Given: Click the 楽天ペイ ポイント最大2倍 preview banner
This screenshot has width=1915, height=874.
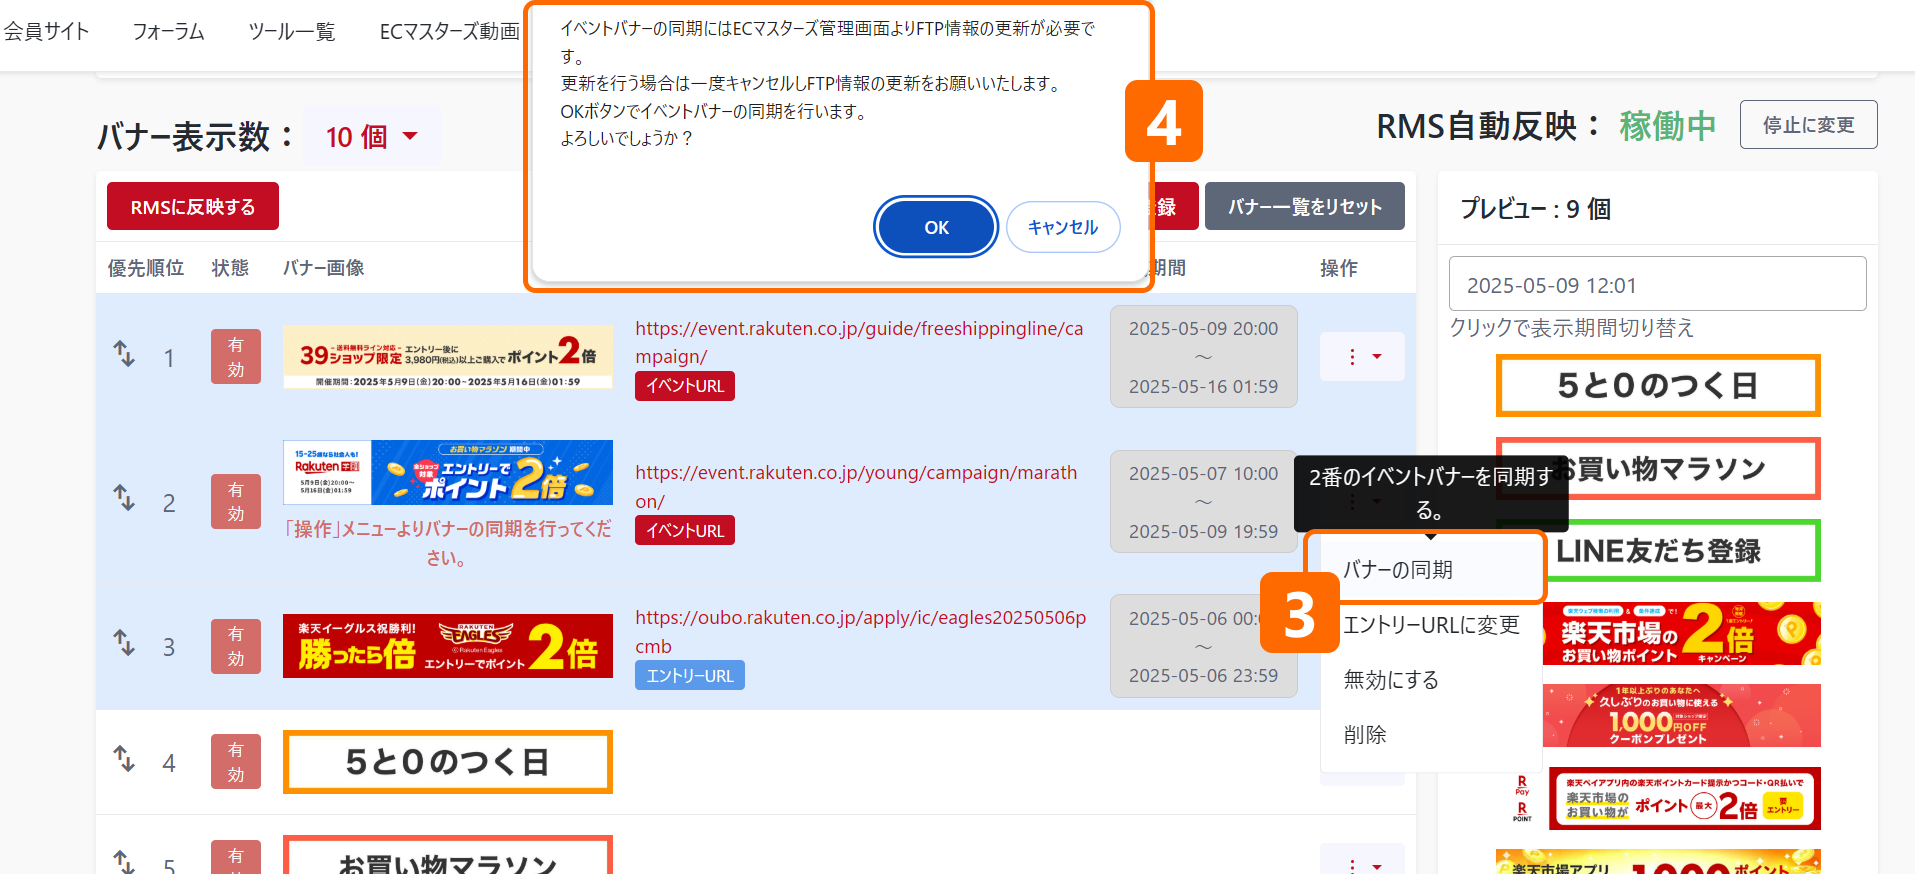Looking at the screenshot, I should [1658, 798].
